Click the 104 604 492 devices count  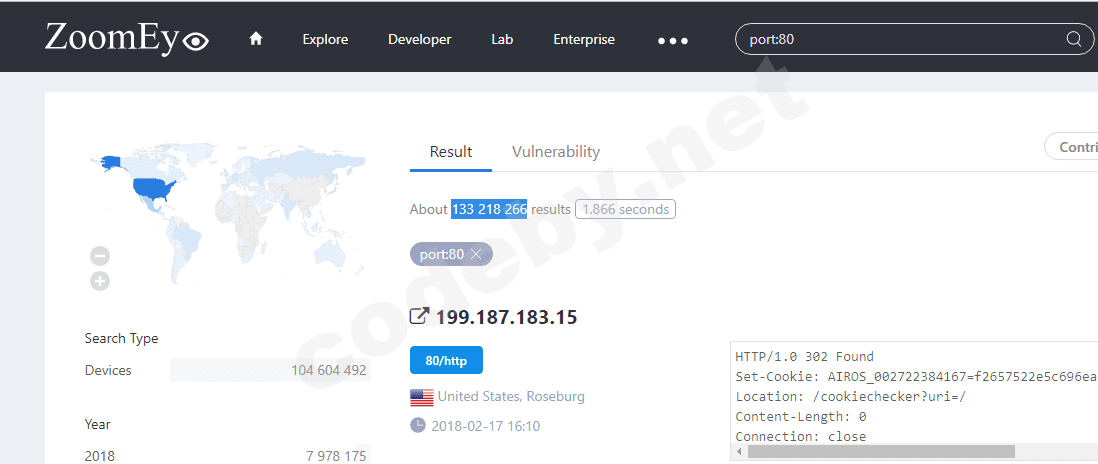[x=329, y=370]
